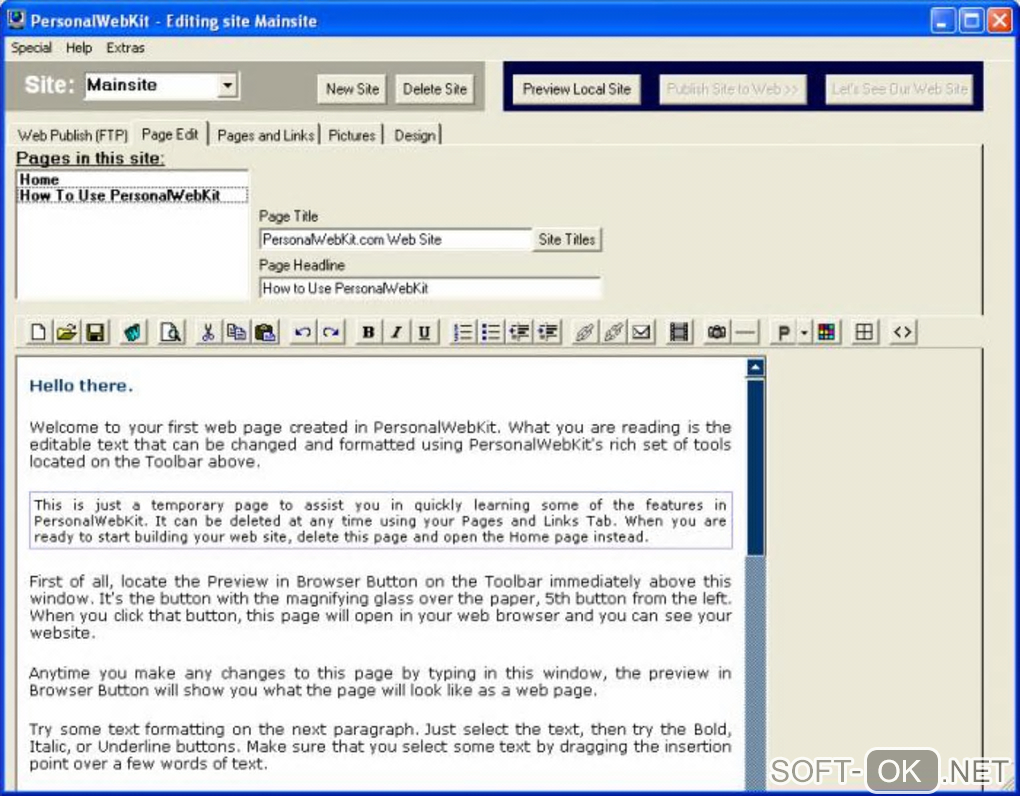Click the Open folder toolbar icon

(66, 332)
